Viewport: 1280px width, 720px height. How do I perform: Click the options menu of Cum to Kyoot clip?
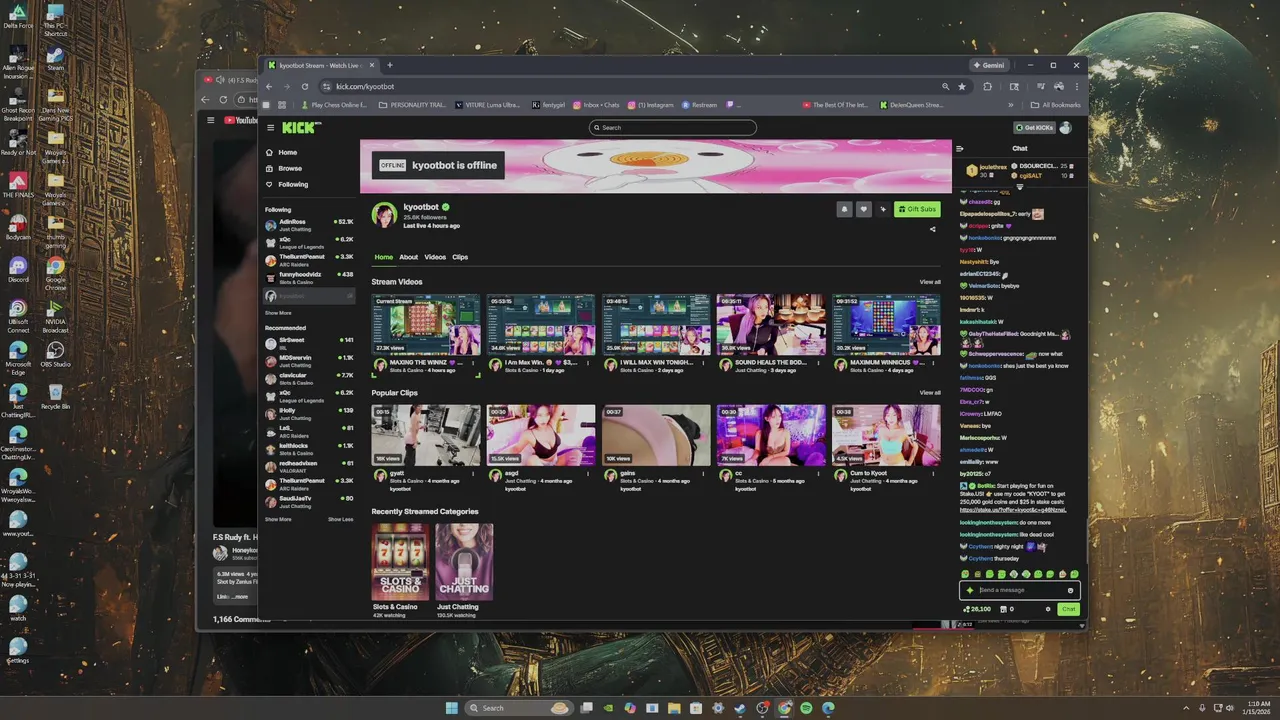point(933,475)
